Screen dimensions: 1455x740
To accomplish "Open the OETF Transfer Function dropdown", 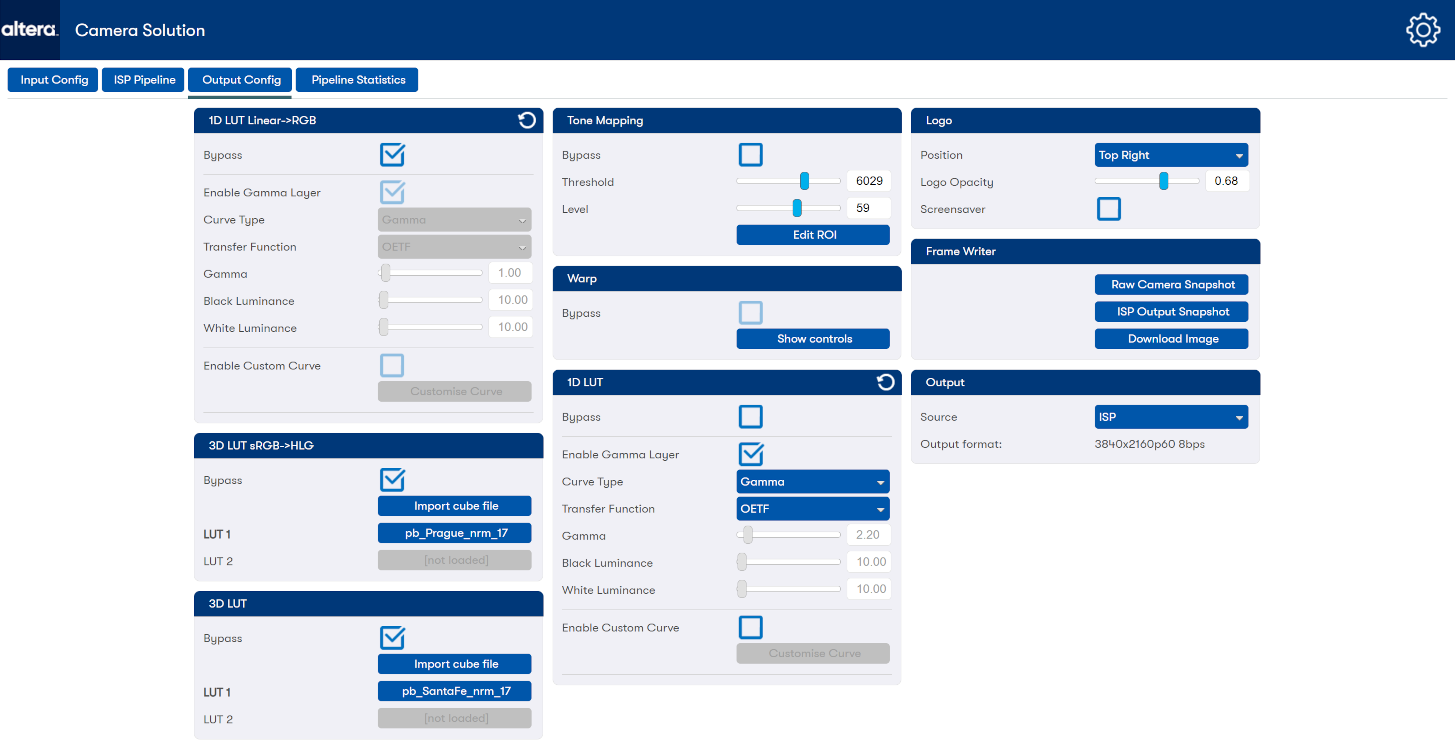I will click(812, 509).
